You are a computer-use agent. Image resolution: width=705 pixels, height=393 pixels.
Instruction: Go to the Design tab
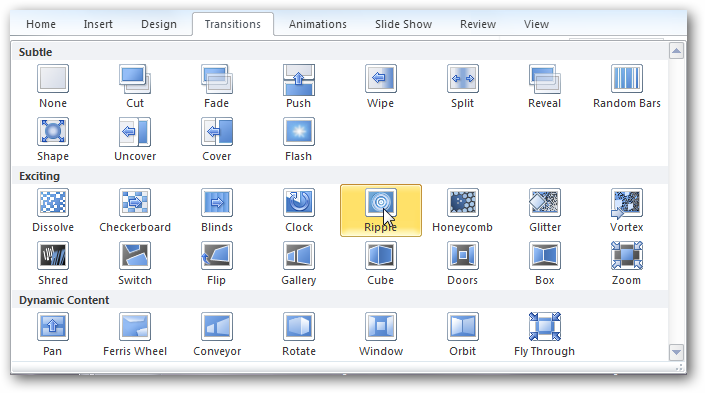click(x=159, y=24)
